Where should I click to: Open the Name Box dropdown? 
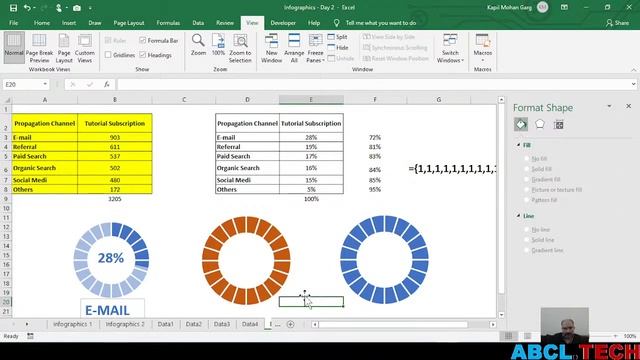pos(45,84)
